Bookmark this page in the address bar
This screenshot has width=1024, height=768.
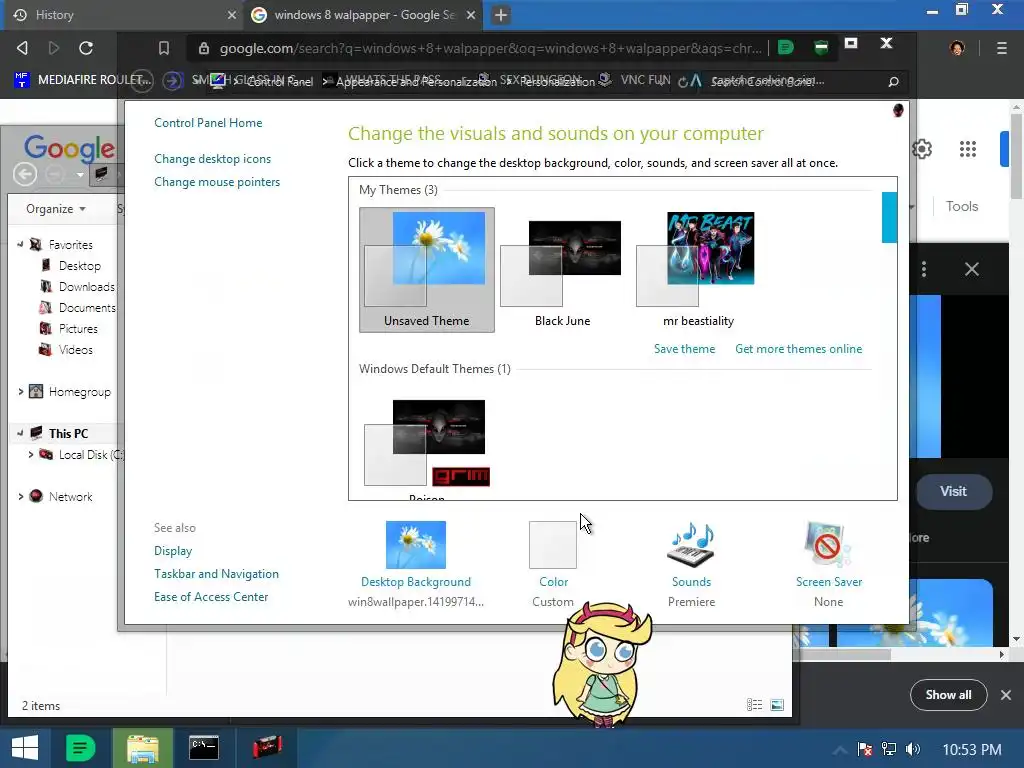[x=164, y=48]
